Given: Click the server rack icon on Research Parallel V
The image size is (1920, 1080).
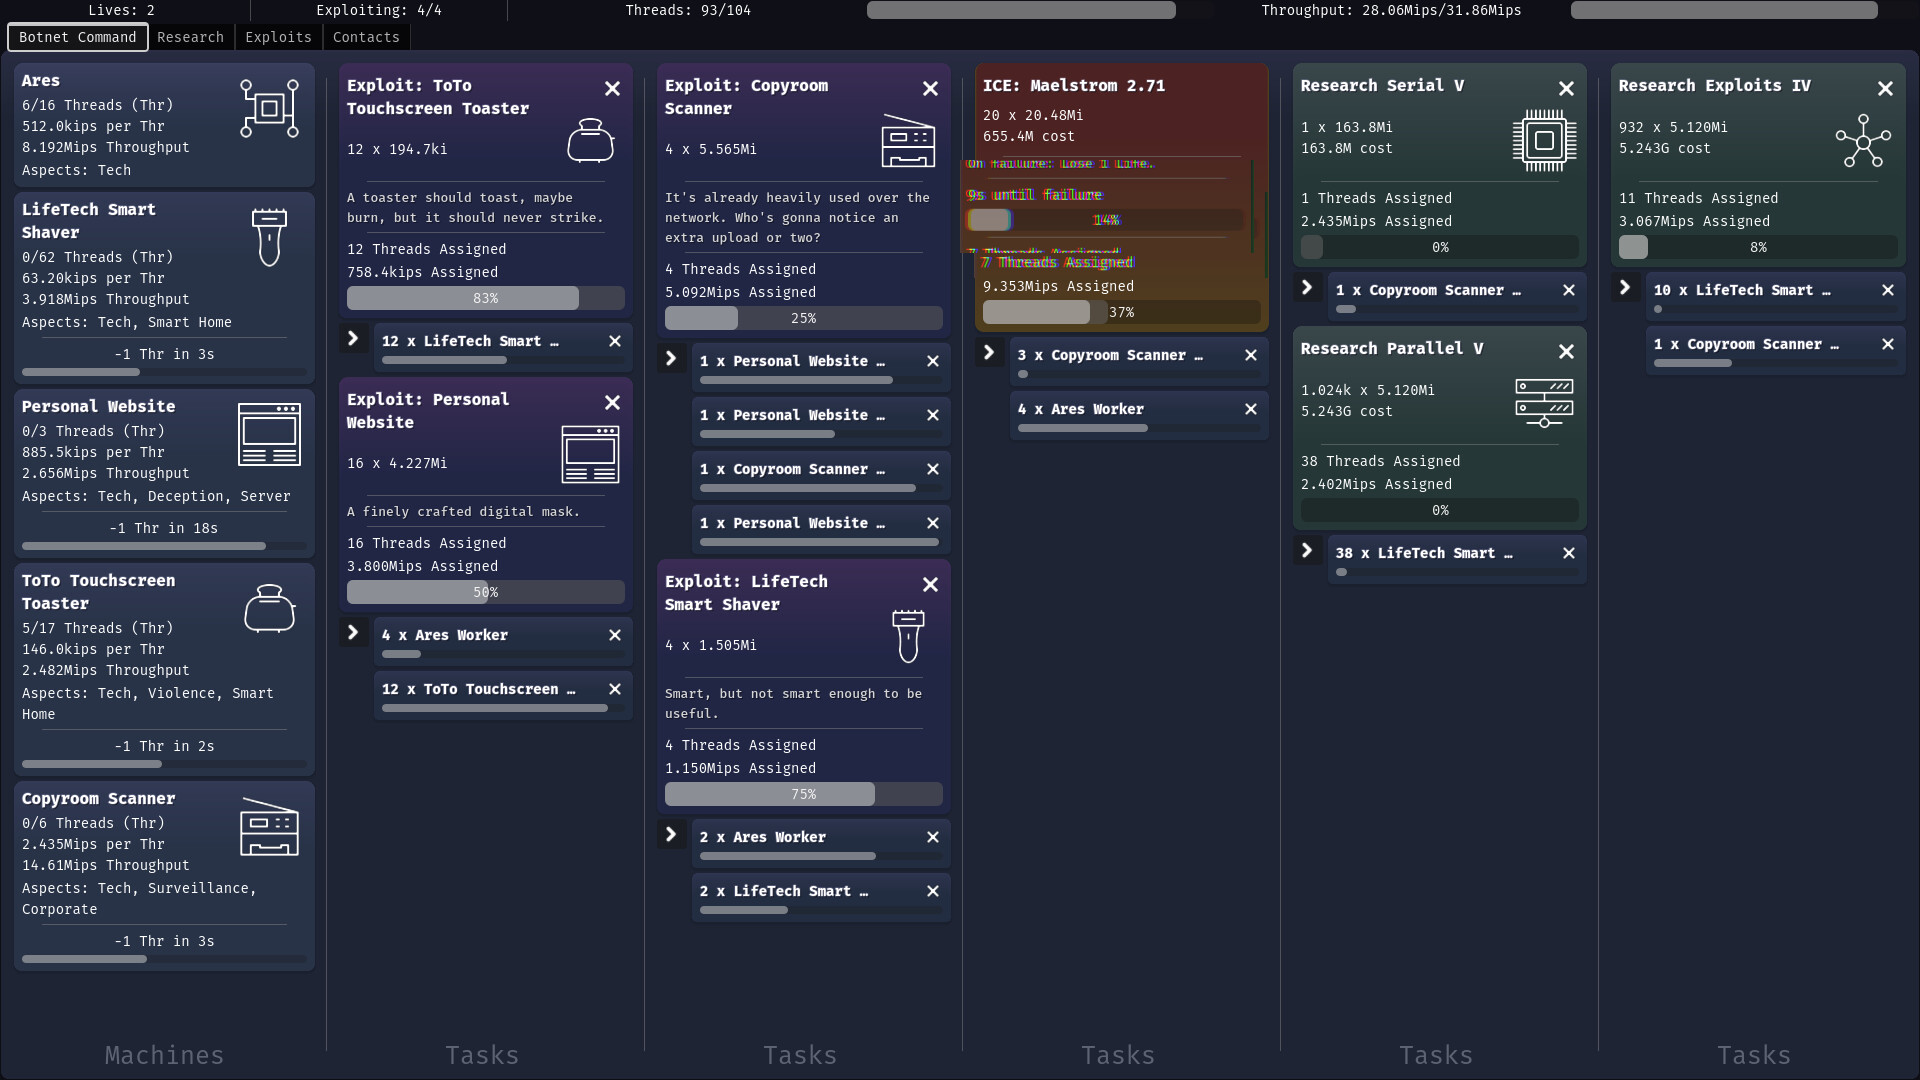Looking at the screenshot, I should coord(1543,401).
